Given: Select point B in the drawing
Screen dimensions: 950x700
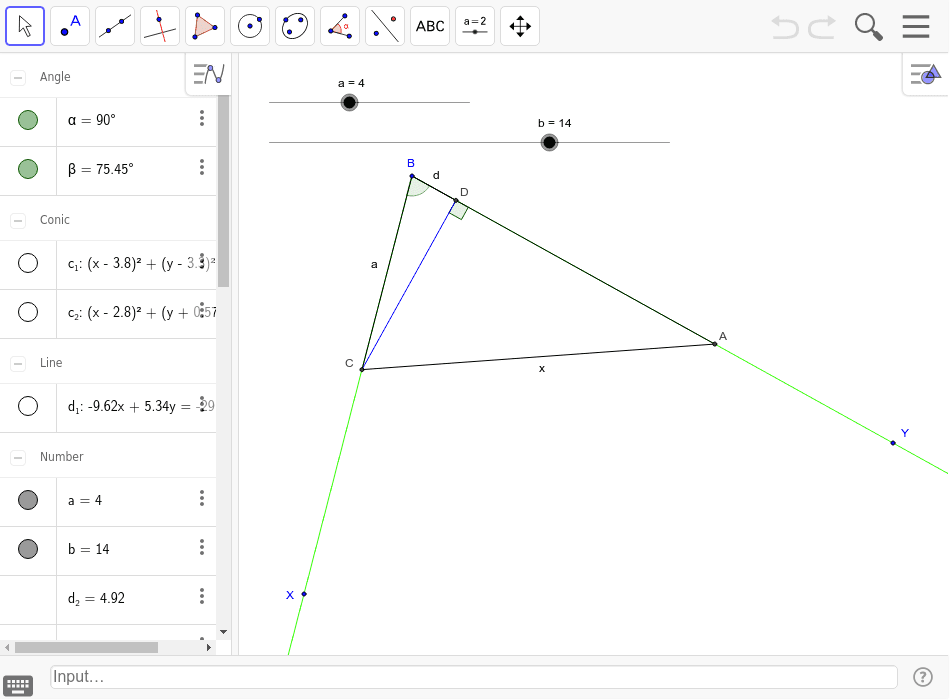Looking at the screenshot, I should (412, 176).
